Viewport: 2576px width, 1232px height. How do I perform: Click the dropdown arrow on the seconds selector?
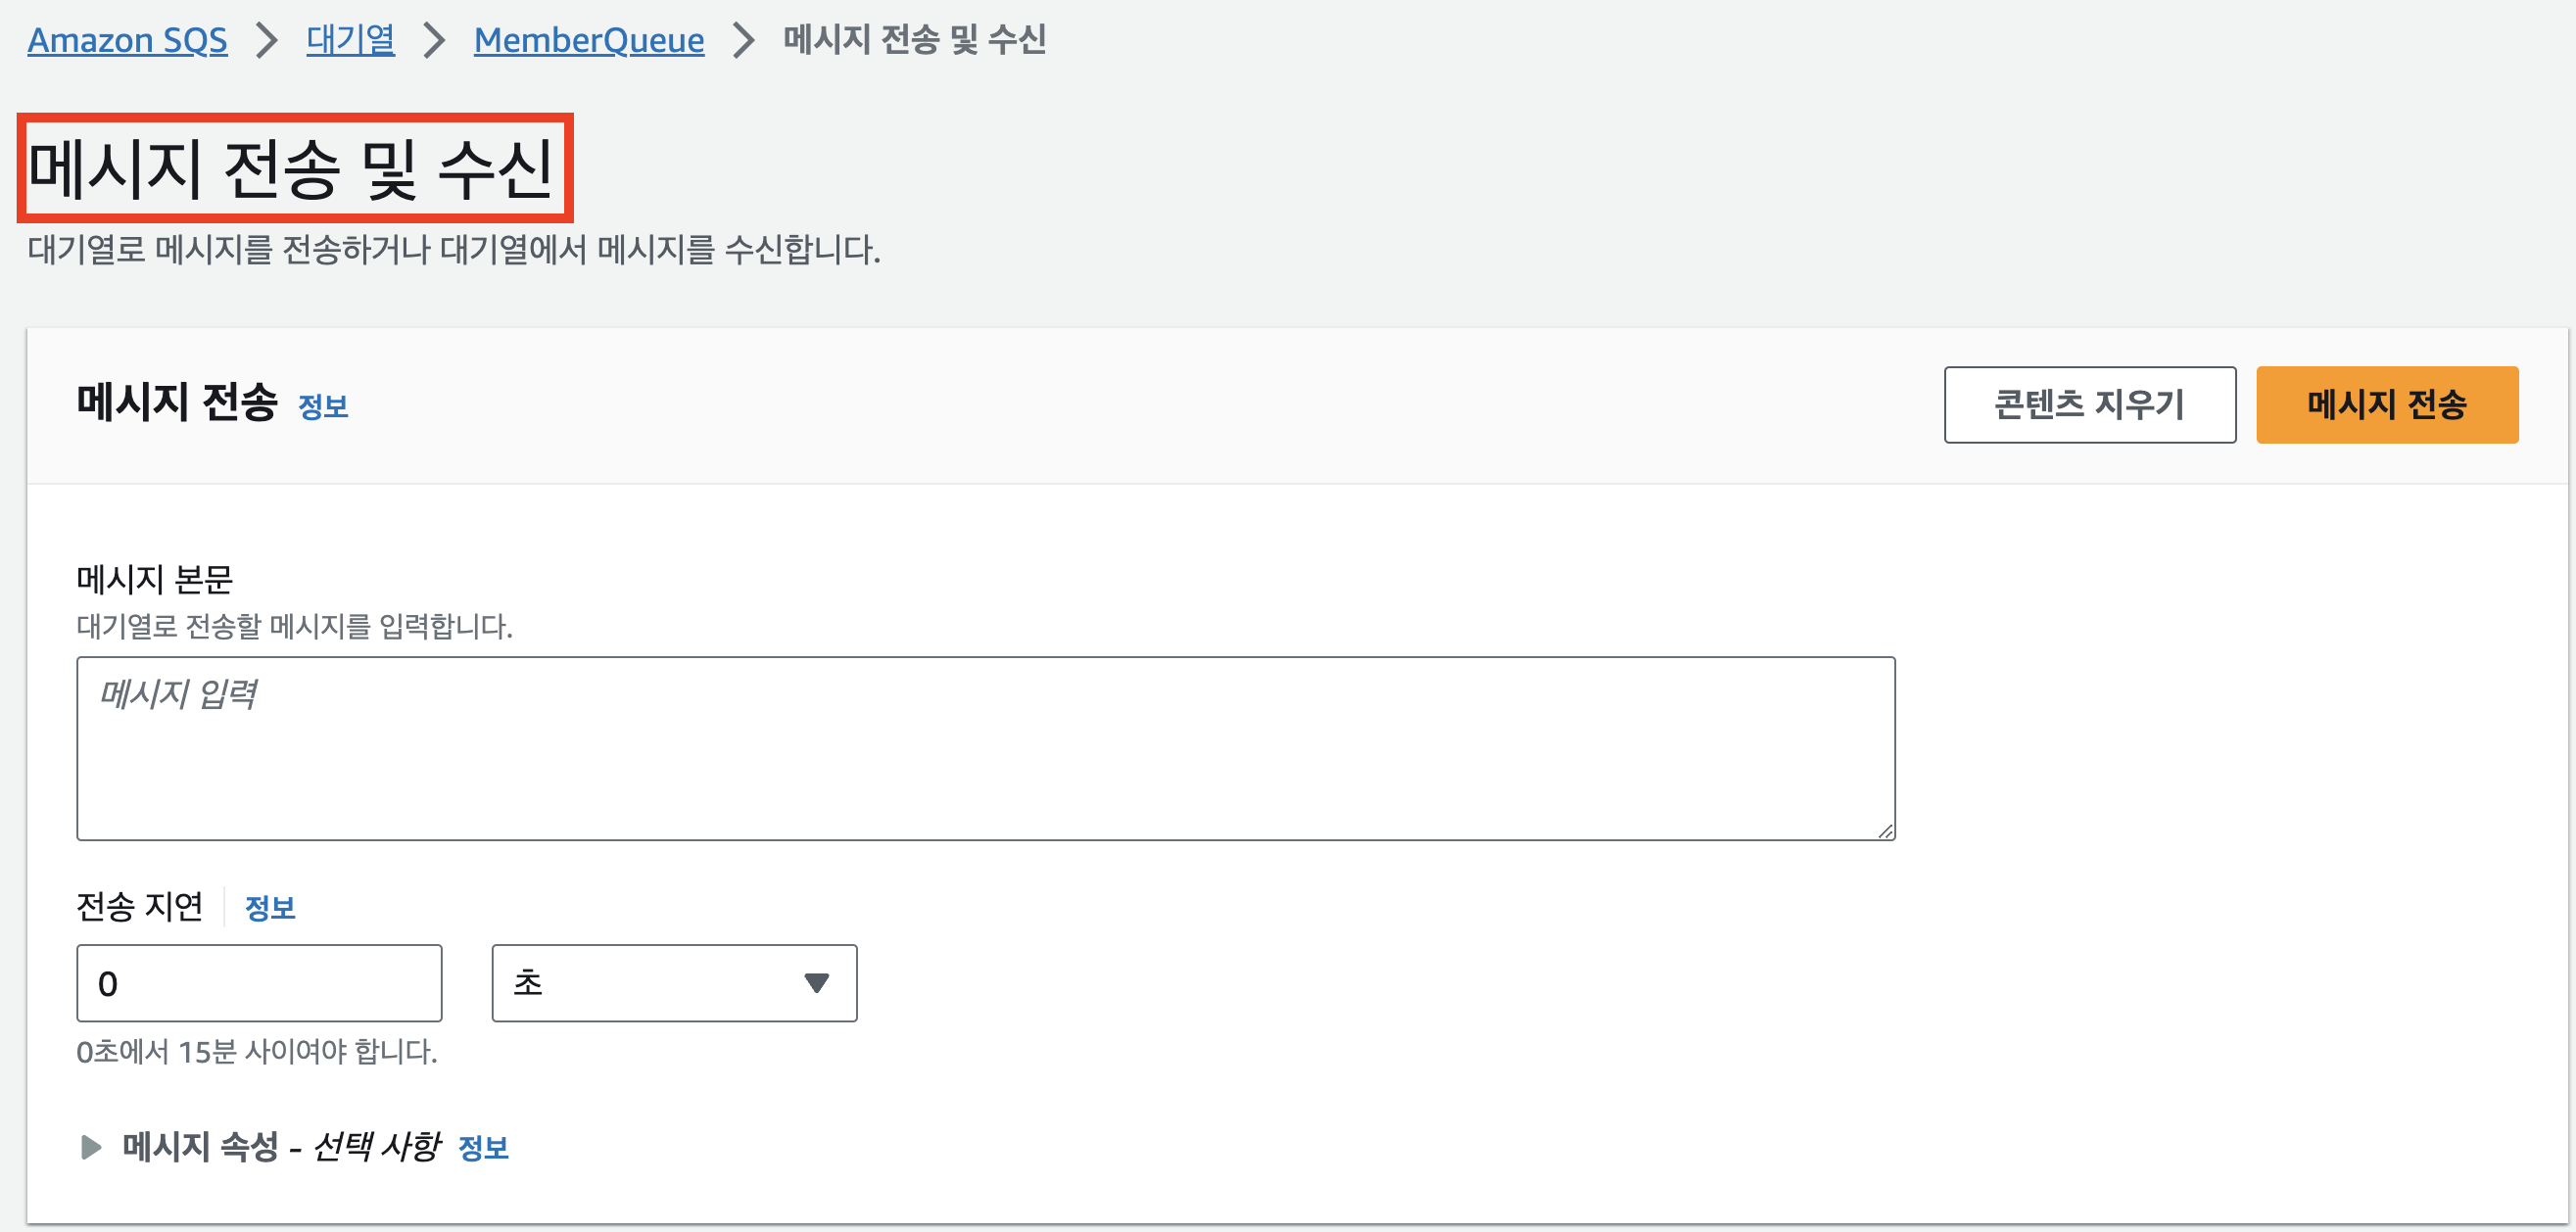815,983
